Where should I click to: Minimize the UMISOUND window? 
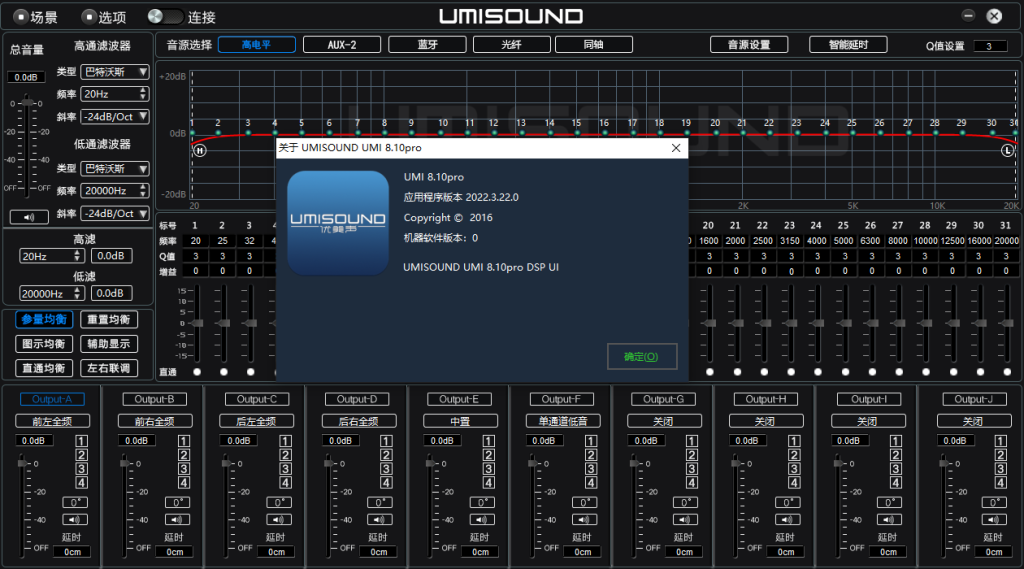pyautogui.click(x=968, y=16)
